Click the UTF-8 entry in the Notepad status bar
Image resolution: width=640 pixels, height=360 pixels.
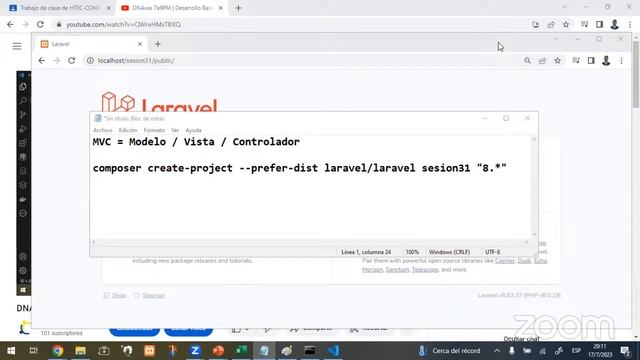[492, 252]
